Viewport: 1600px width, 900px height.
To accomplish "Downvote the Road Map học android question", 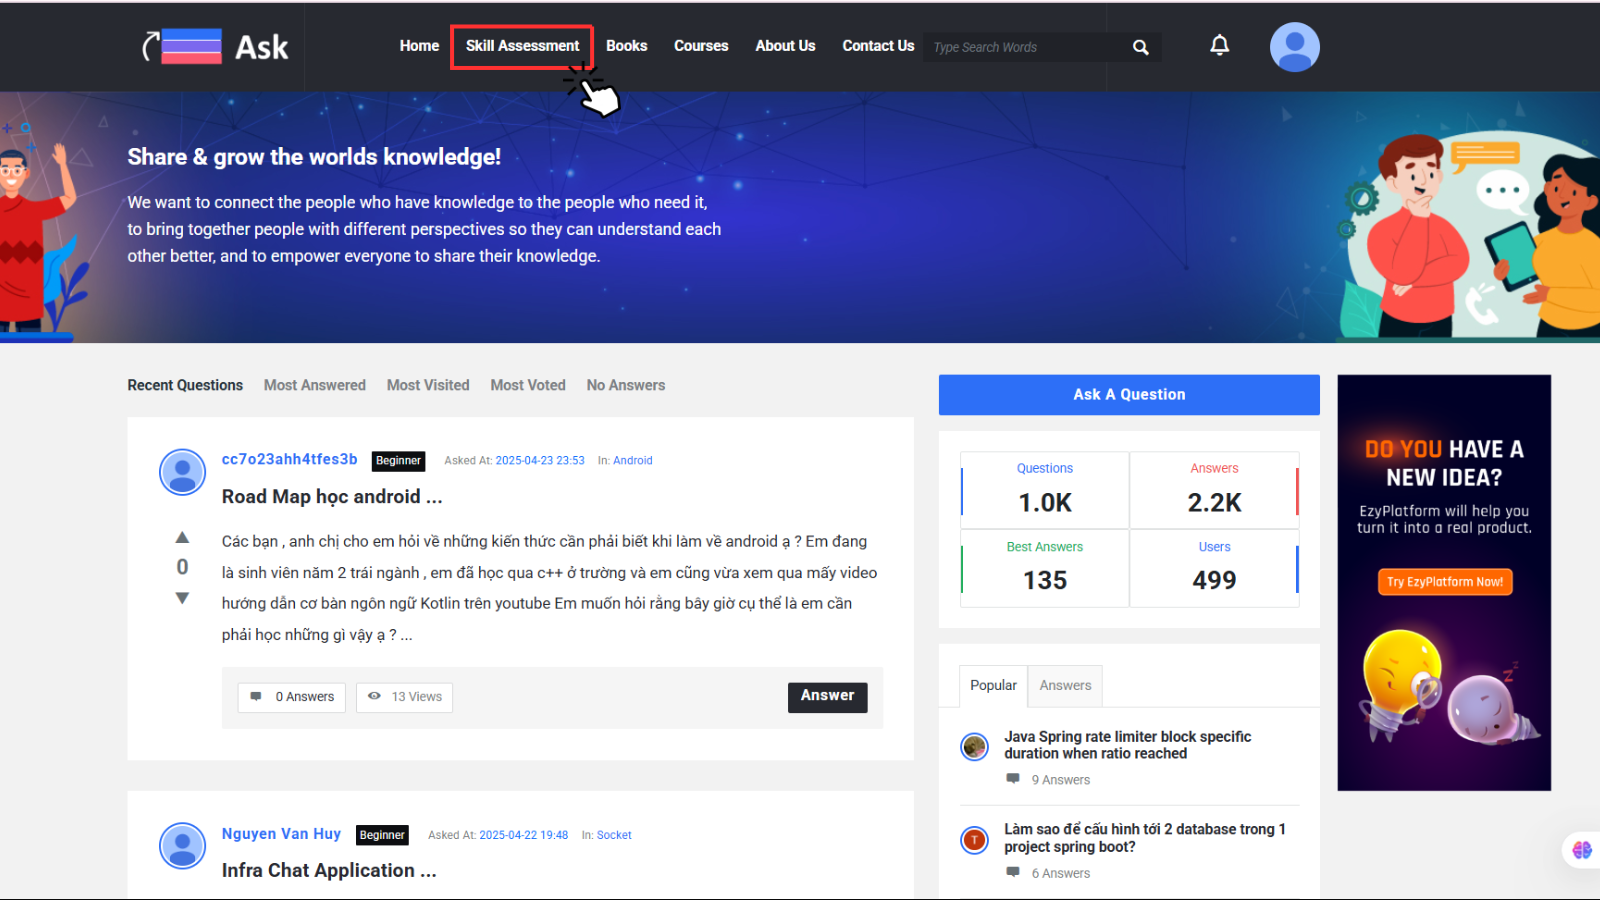I will coord(182,598).
